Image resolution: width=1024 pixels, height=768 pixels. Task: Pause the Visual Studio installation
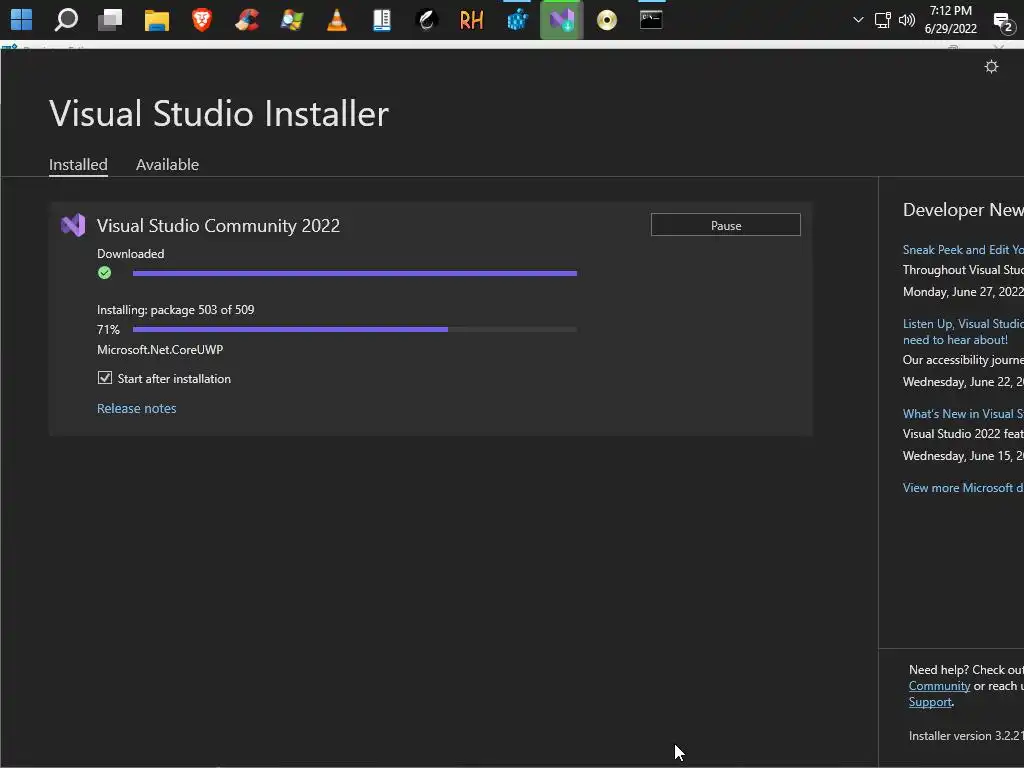pos(726,225)
